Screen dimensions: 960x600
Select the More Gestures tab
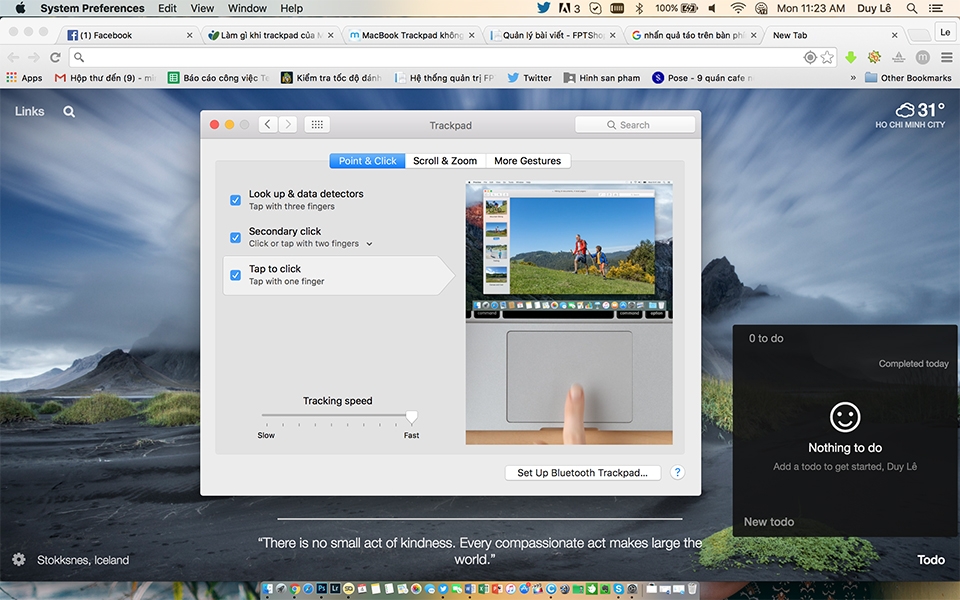coord(528,160)
